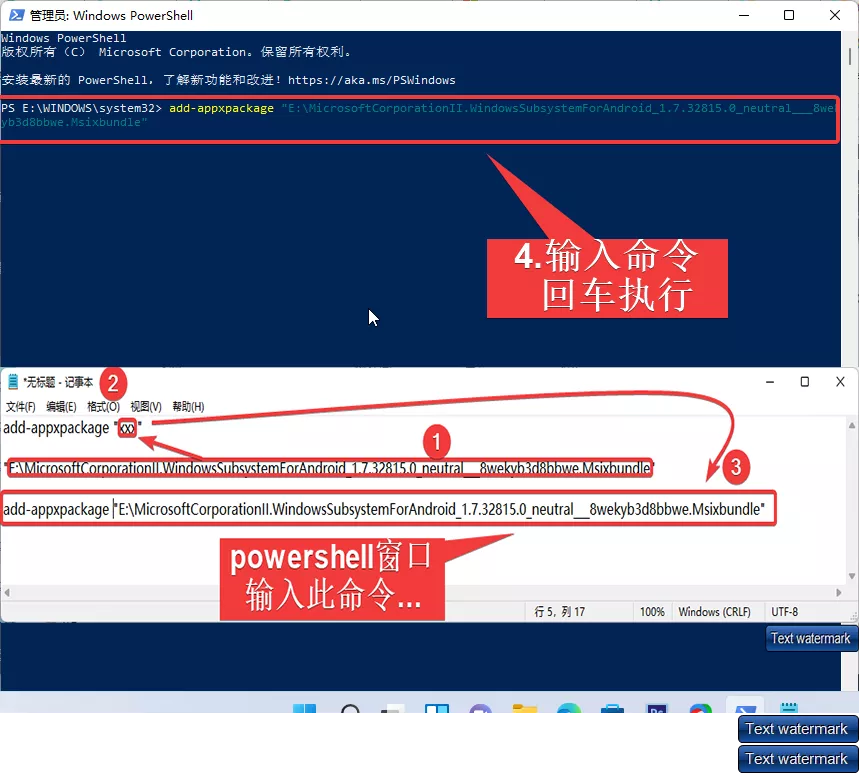Viewport: 859px width, 773px height.
Task: Click the '管理员: Windows PowerShell' window title
Action: (x=111, y=15)
